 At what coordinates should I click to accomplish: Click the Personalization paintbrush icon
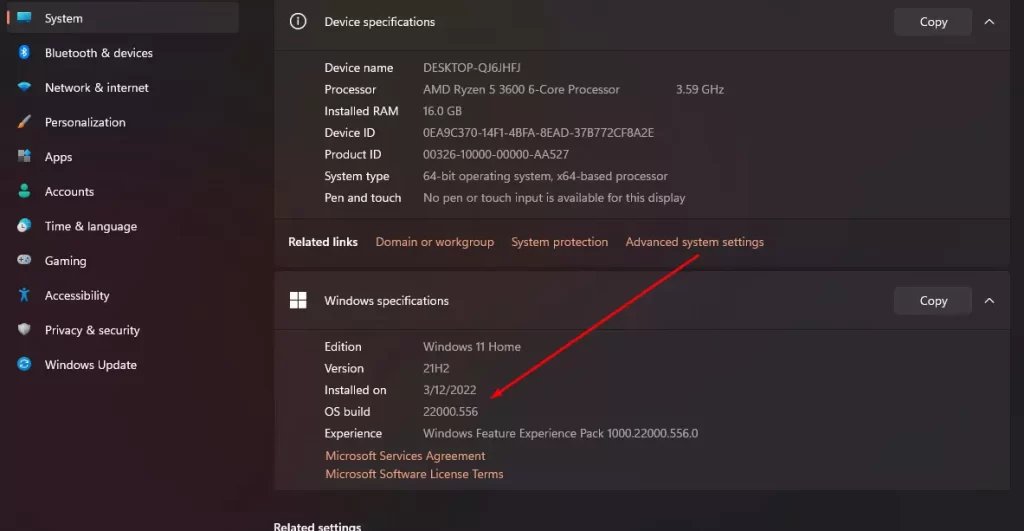tap(24, 121)
